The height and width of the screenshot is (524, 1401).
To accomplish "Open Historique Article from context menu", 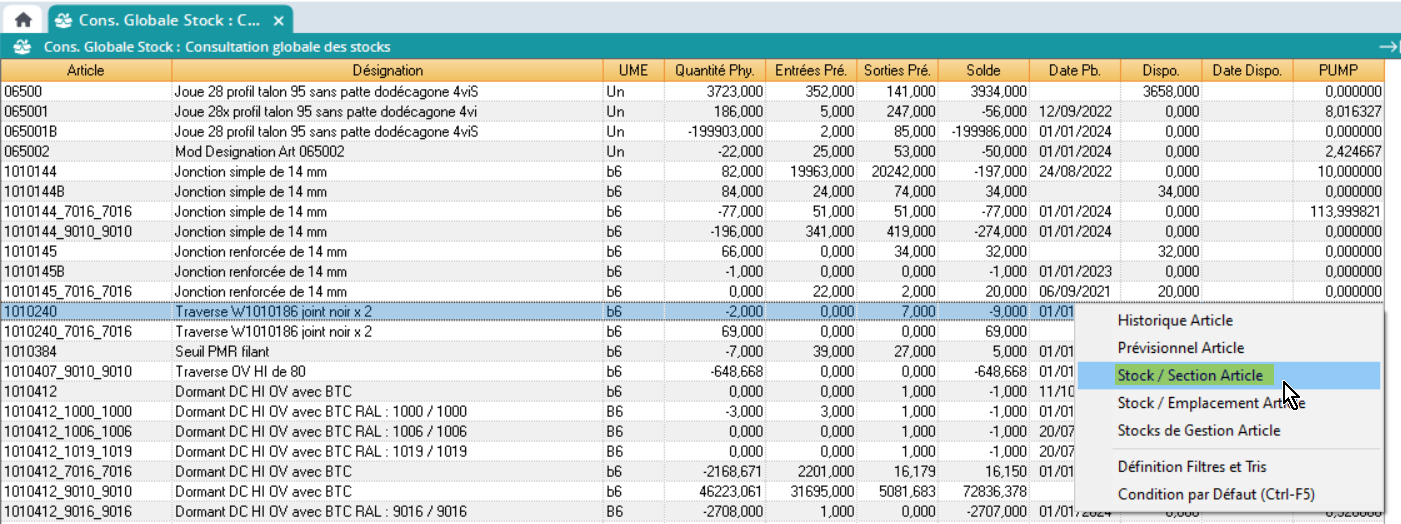I will coord(1175,321).
